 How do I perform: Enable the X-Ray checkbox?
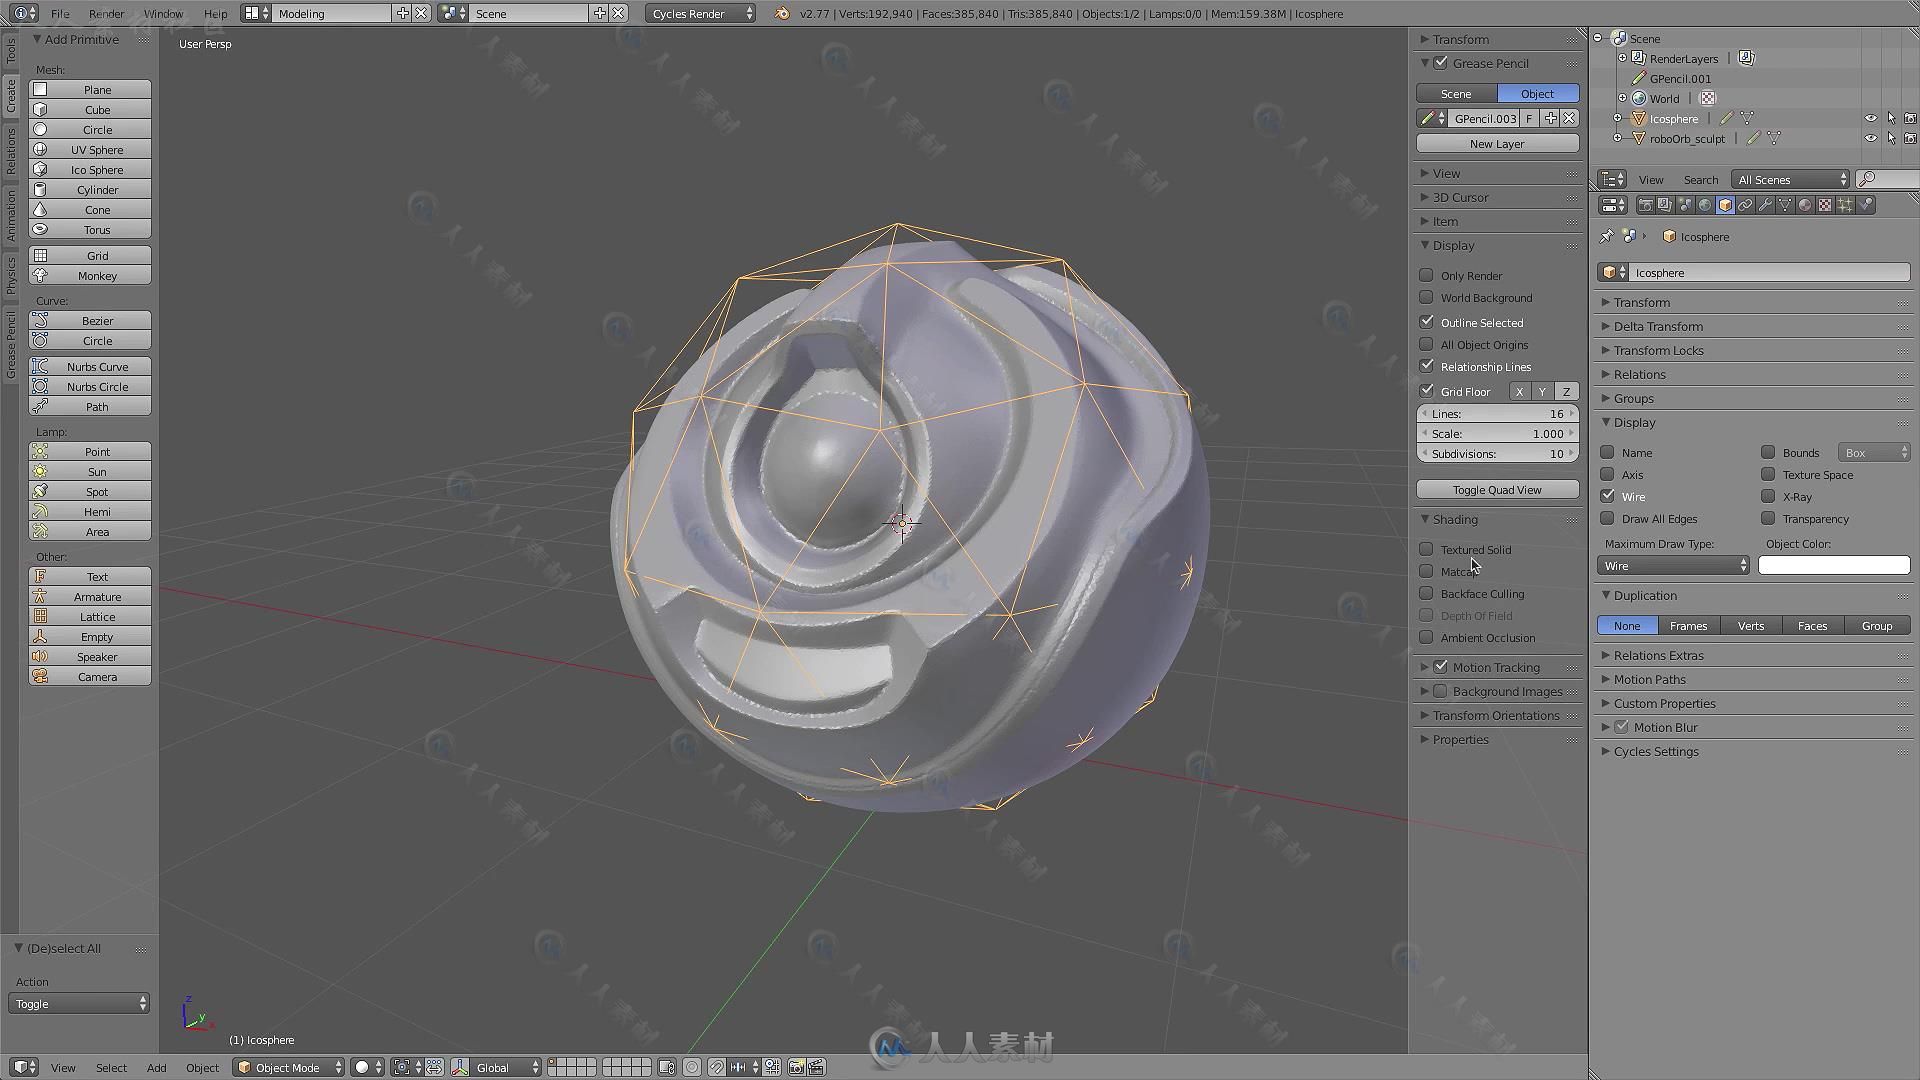coord(1768,496)
